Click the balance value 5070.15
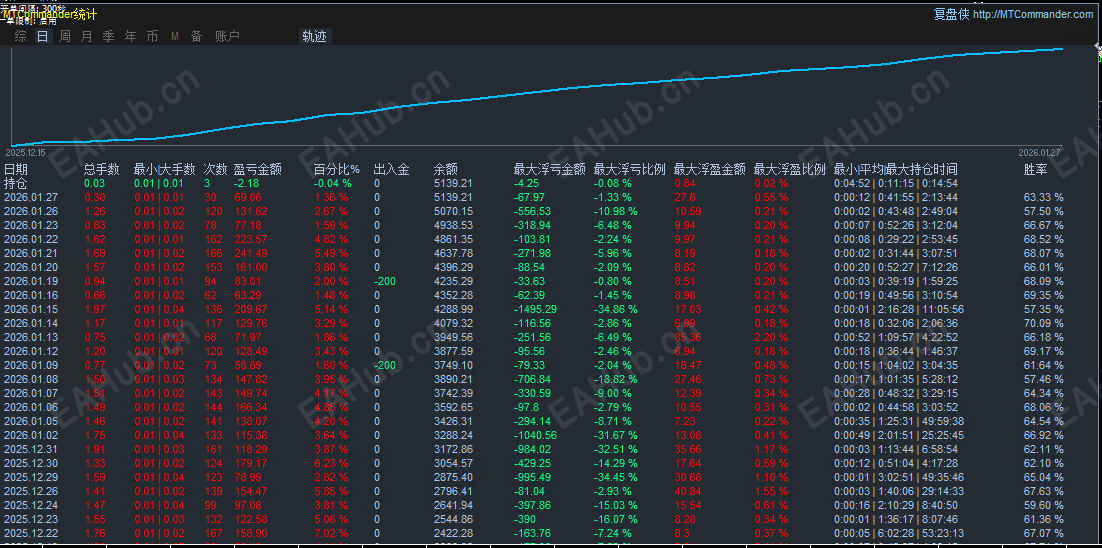The image size is (1102, 548). click(453, 211)
